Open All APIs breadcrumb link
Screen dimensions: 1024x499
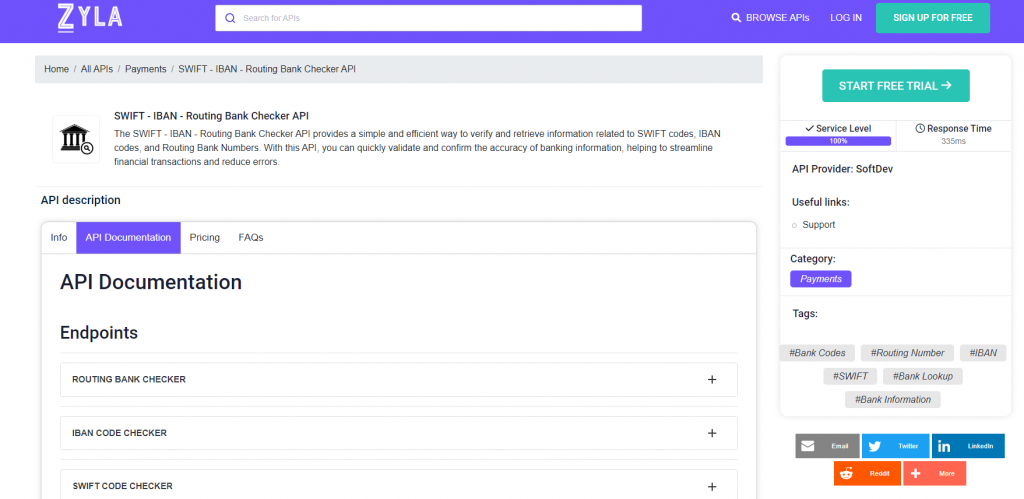click(97, 69)
